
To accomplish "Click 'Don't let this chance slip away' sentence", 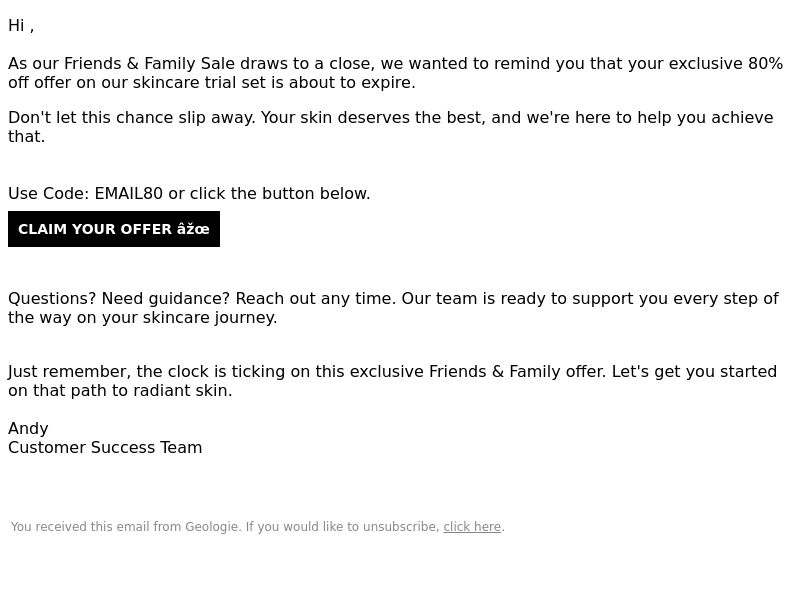I will (x=132, y=118).
